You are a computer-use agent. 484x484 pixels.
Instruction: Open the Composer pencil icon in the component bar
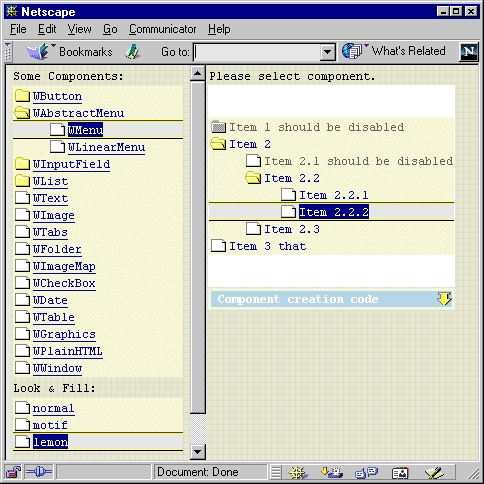[x=434, y=472]
